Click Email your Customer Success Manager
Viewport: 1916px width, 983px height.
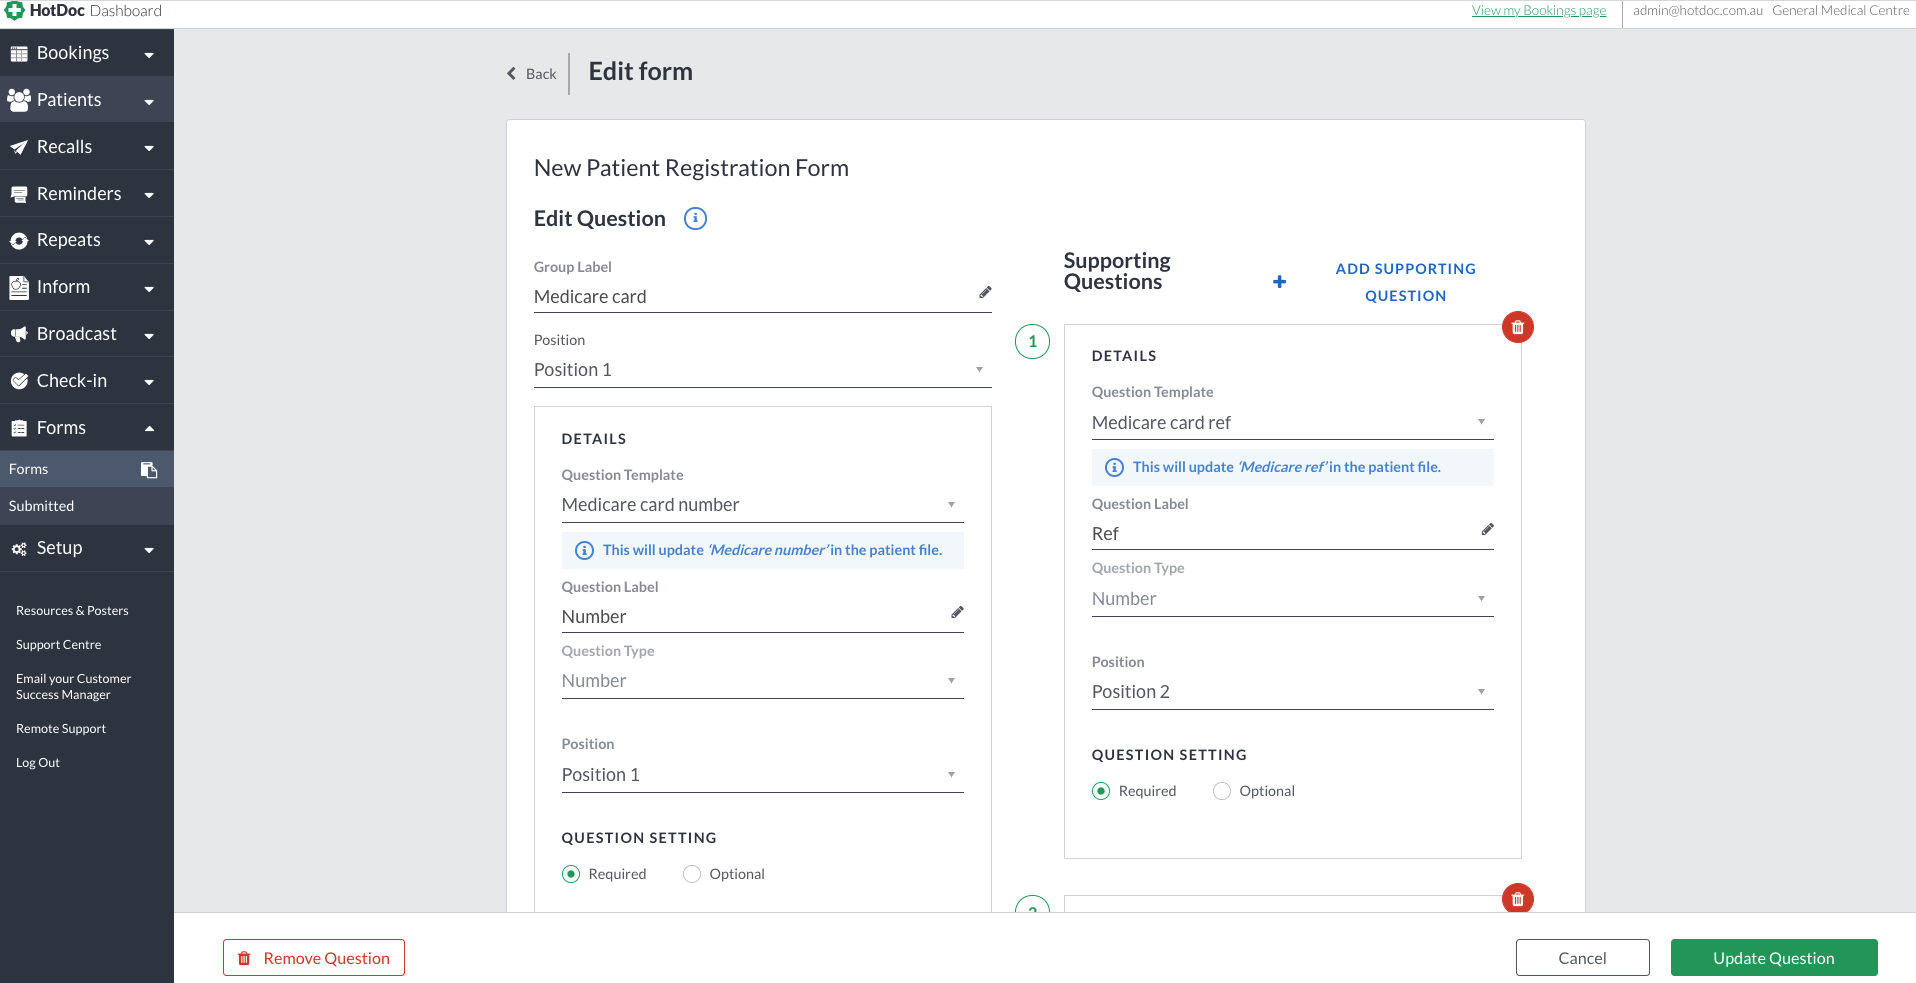(x=73, y=687)
